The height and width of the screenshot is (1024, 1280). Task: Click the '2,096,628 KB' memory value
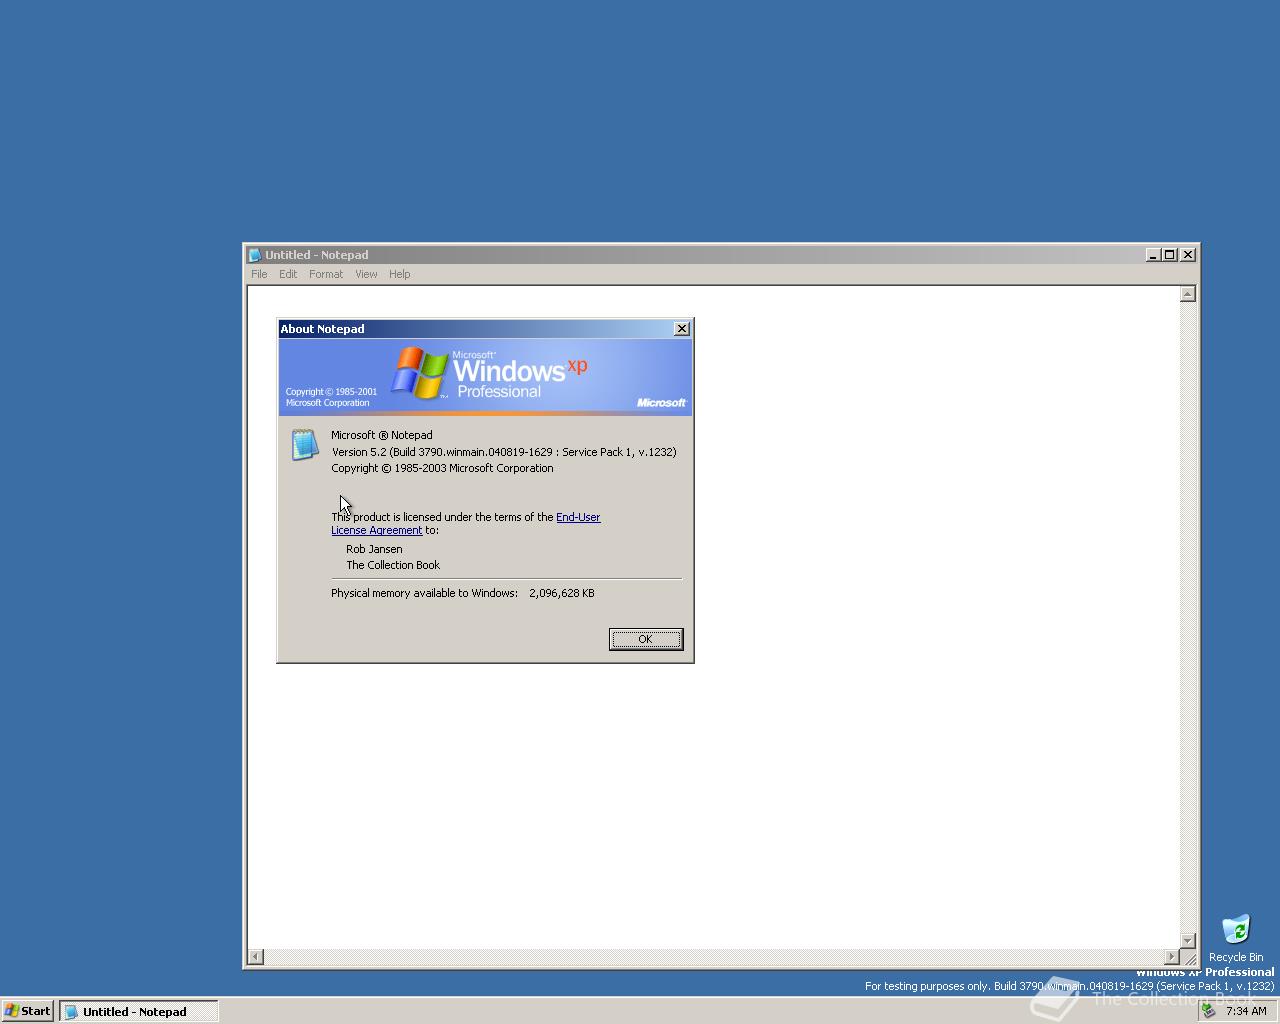click(x=562, y=593)
